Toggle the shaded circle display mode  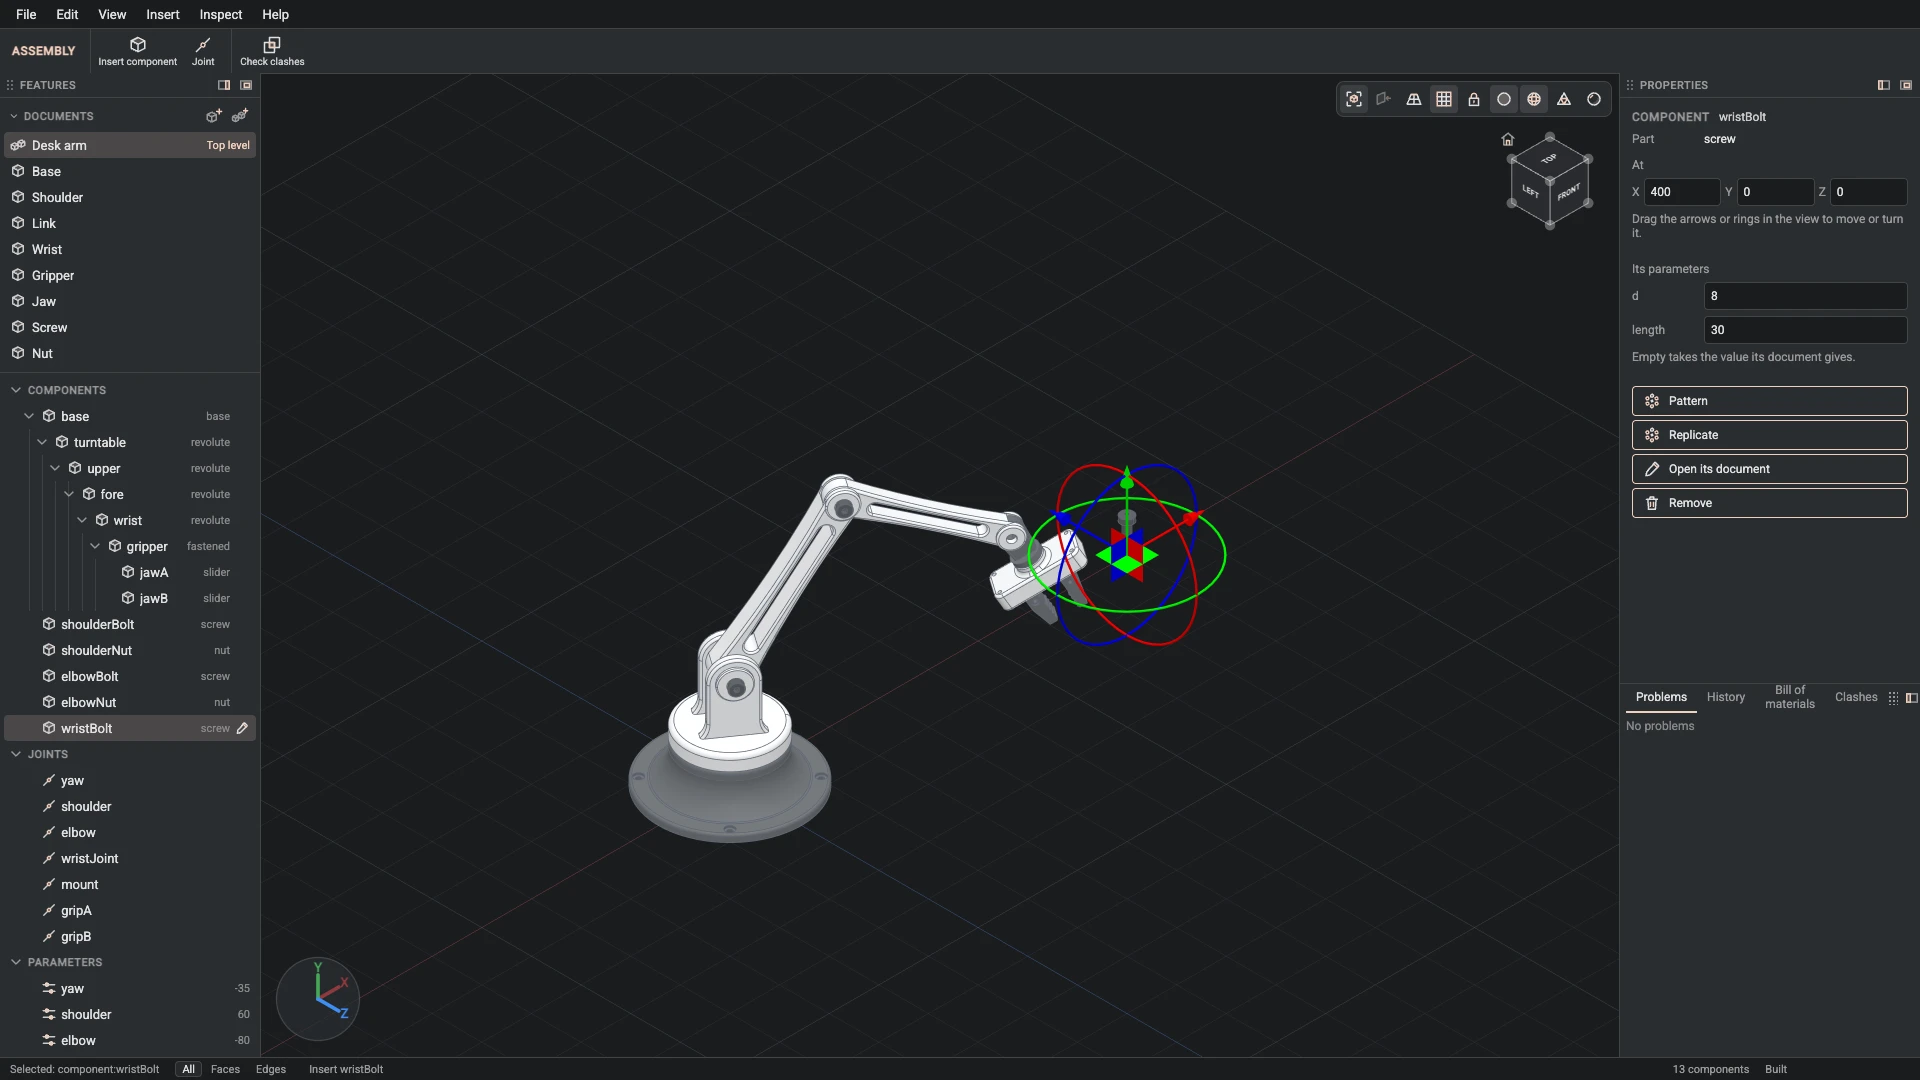1504,99
